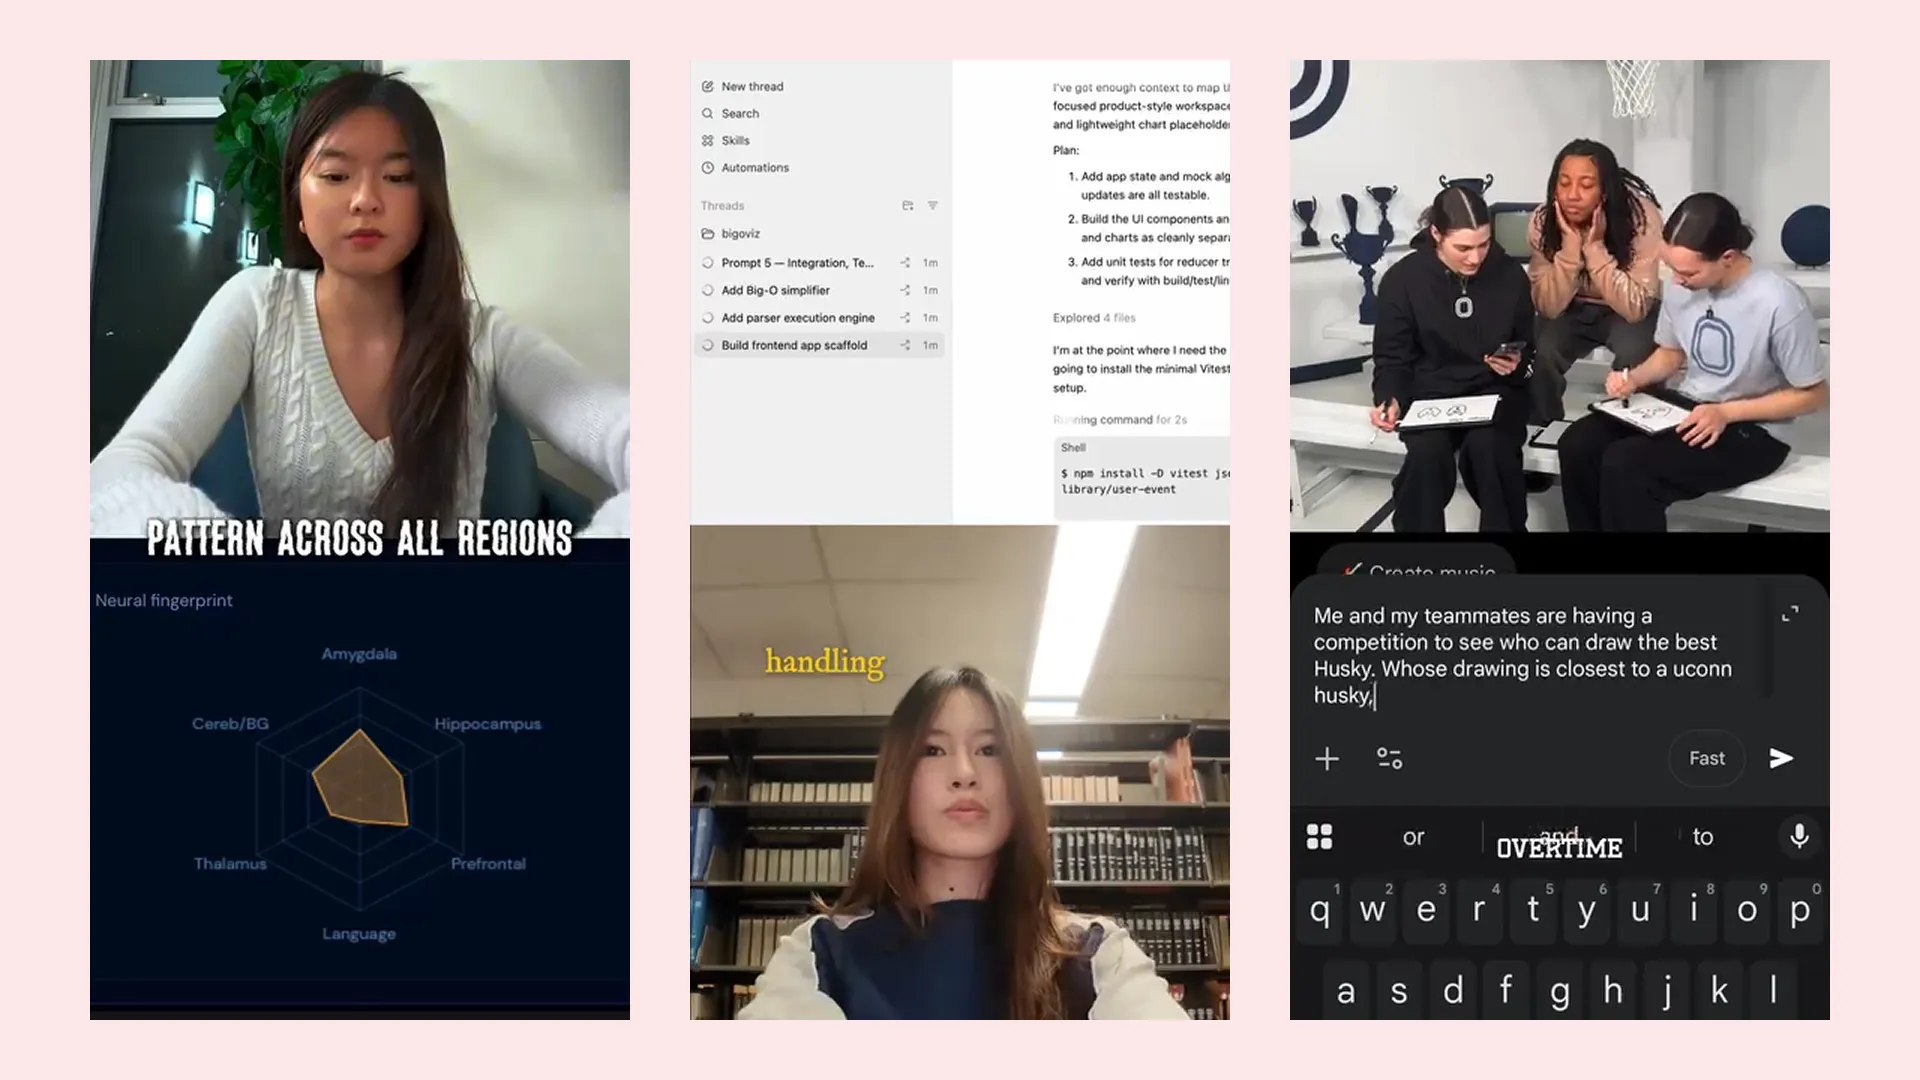Tap the 'a' key
The image size is (1920, 1080).
(x=1346, y=991)
